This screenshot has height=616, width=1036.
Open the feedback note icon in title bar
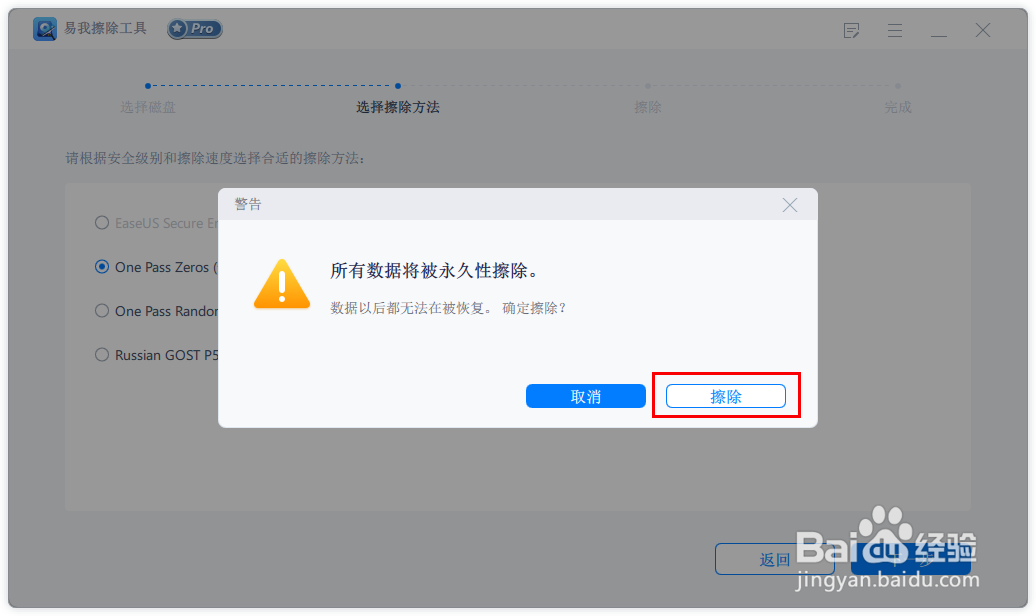pyautogui.click(x=852, y=30)
